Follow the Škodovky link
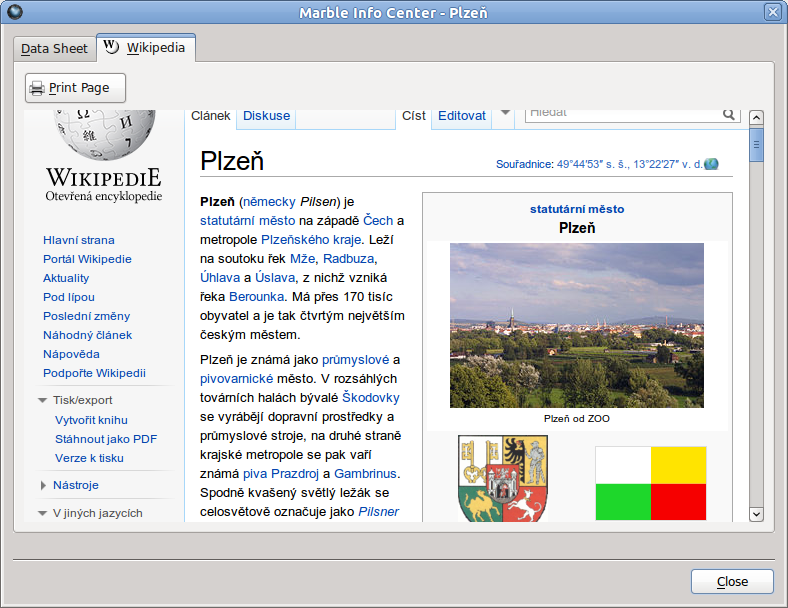This screenshot has width=788, height=608. (x=371, y=398)
